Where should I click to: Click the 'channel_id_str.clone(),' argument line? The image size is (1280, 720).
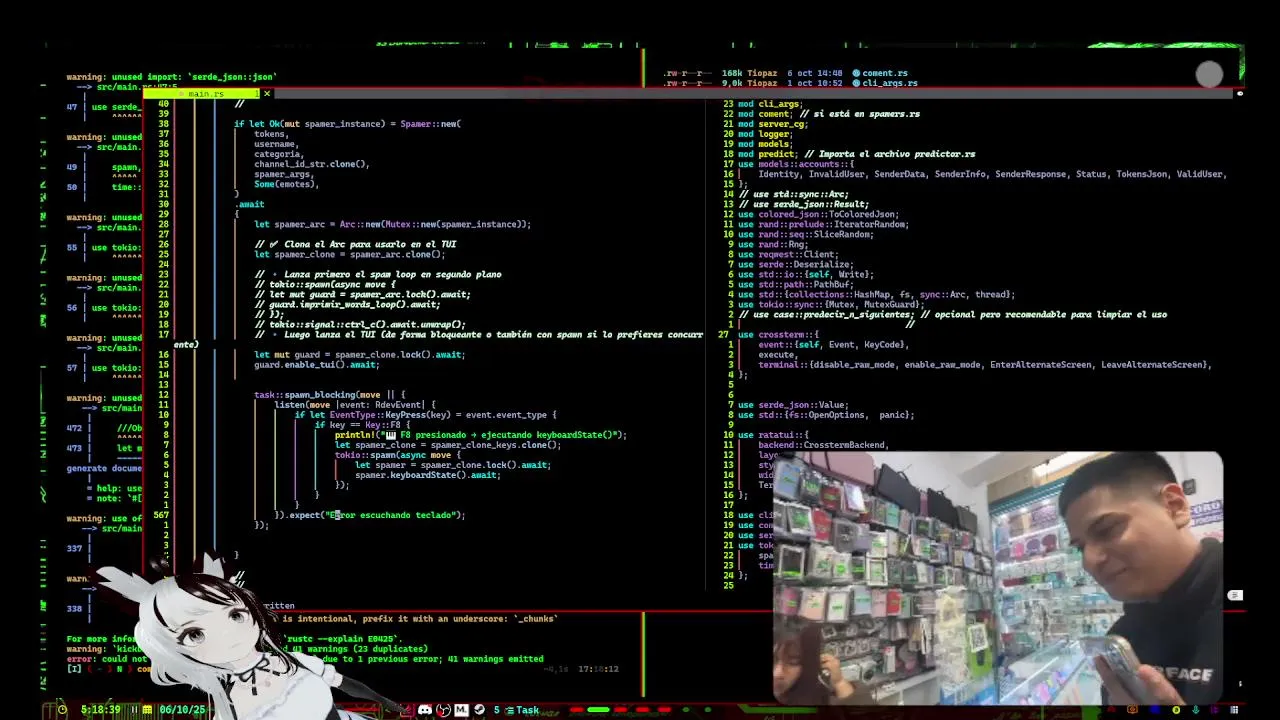point(312,164)
